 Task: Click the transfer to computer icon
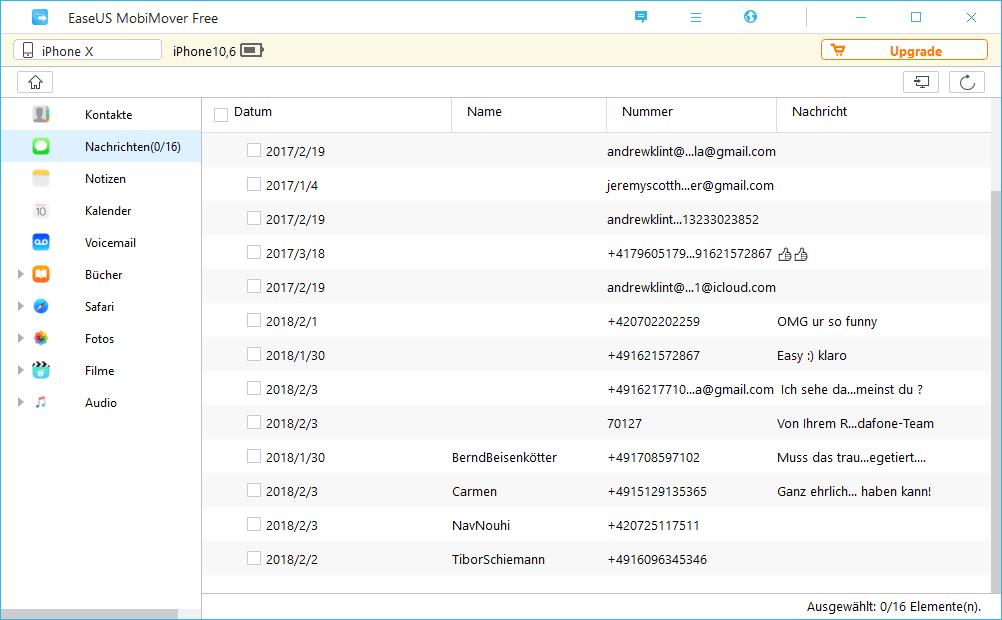[920, 83]
